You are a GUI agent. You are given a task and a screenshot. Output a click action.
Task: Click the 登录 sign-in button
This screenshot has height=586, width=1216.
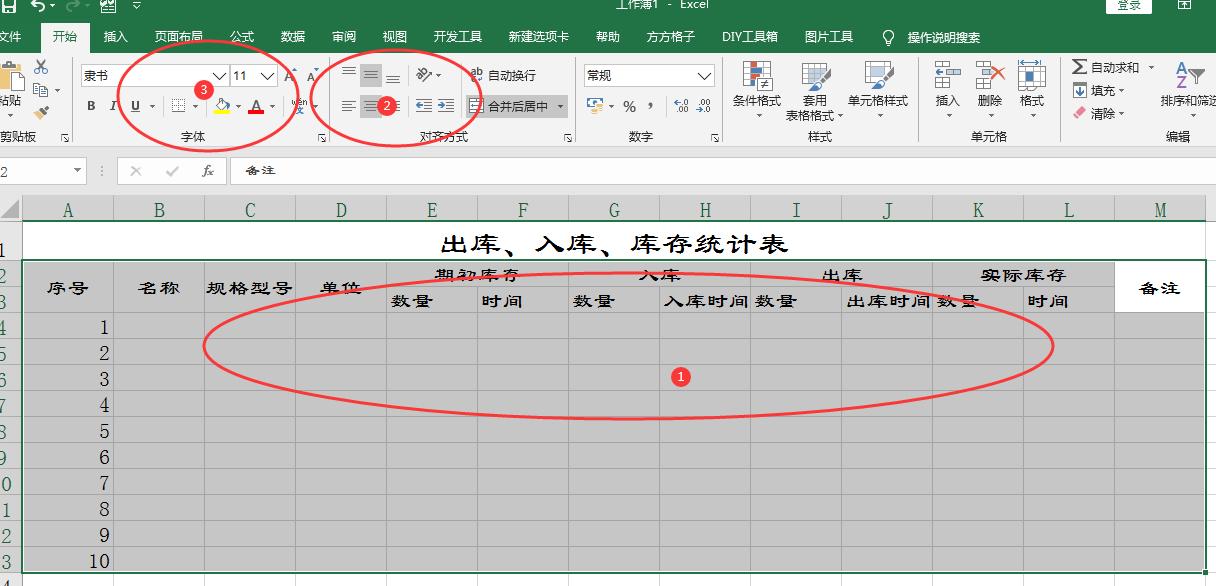click(1131, 4)
